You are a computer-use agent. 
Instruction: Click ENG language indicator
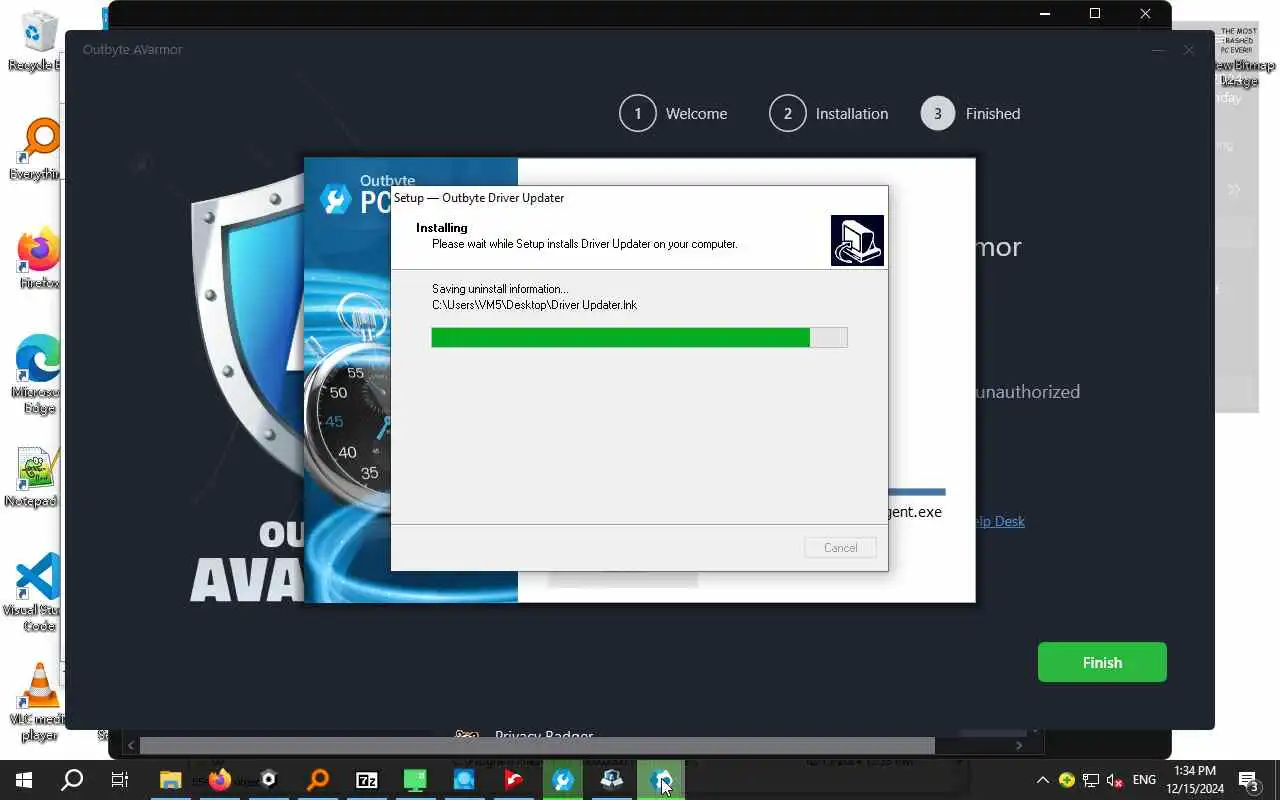point(1144,780)
